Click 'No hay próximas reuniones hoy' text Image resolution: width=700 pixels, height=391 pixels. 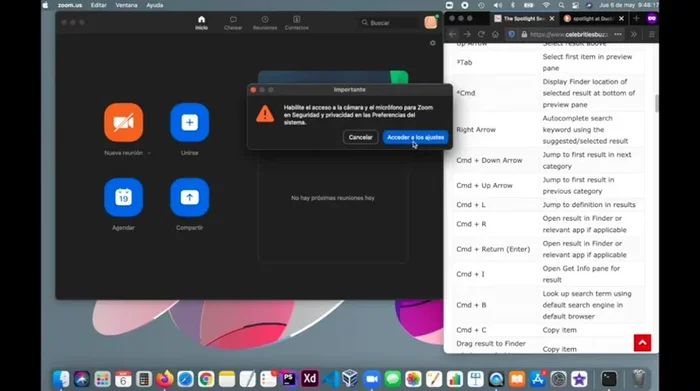333,198
